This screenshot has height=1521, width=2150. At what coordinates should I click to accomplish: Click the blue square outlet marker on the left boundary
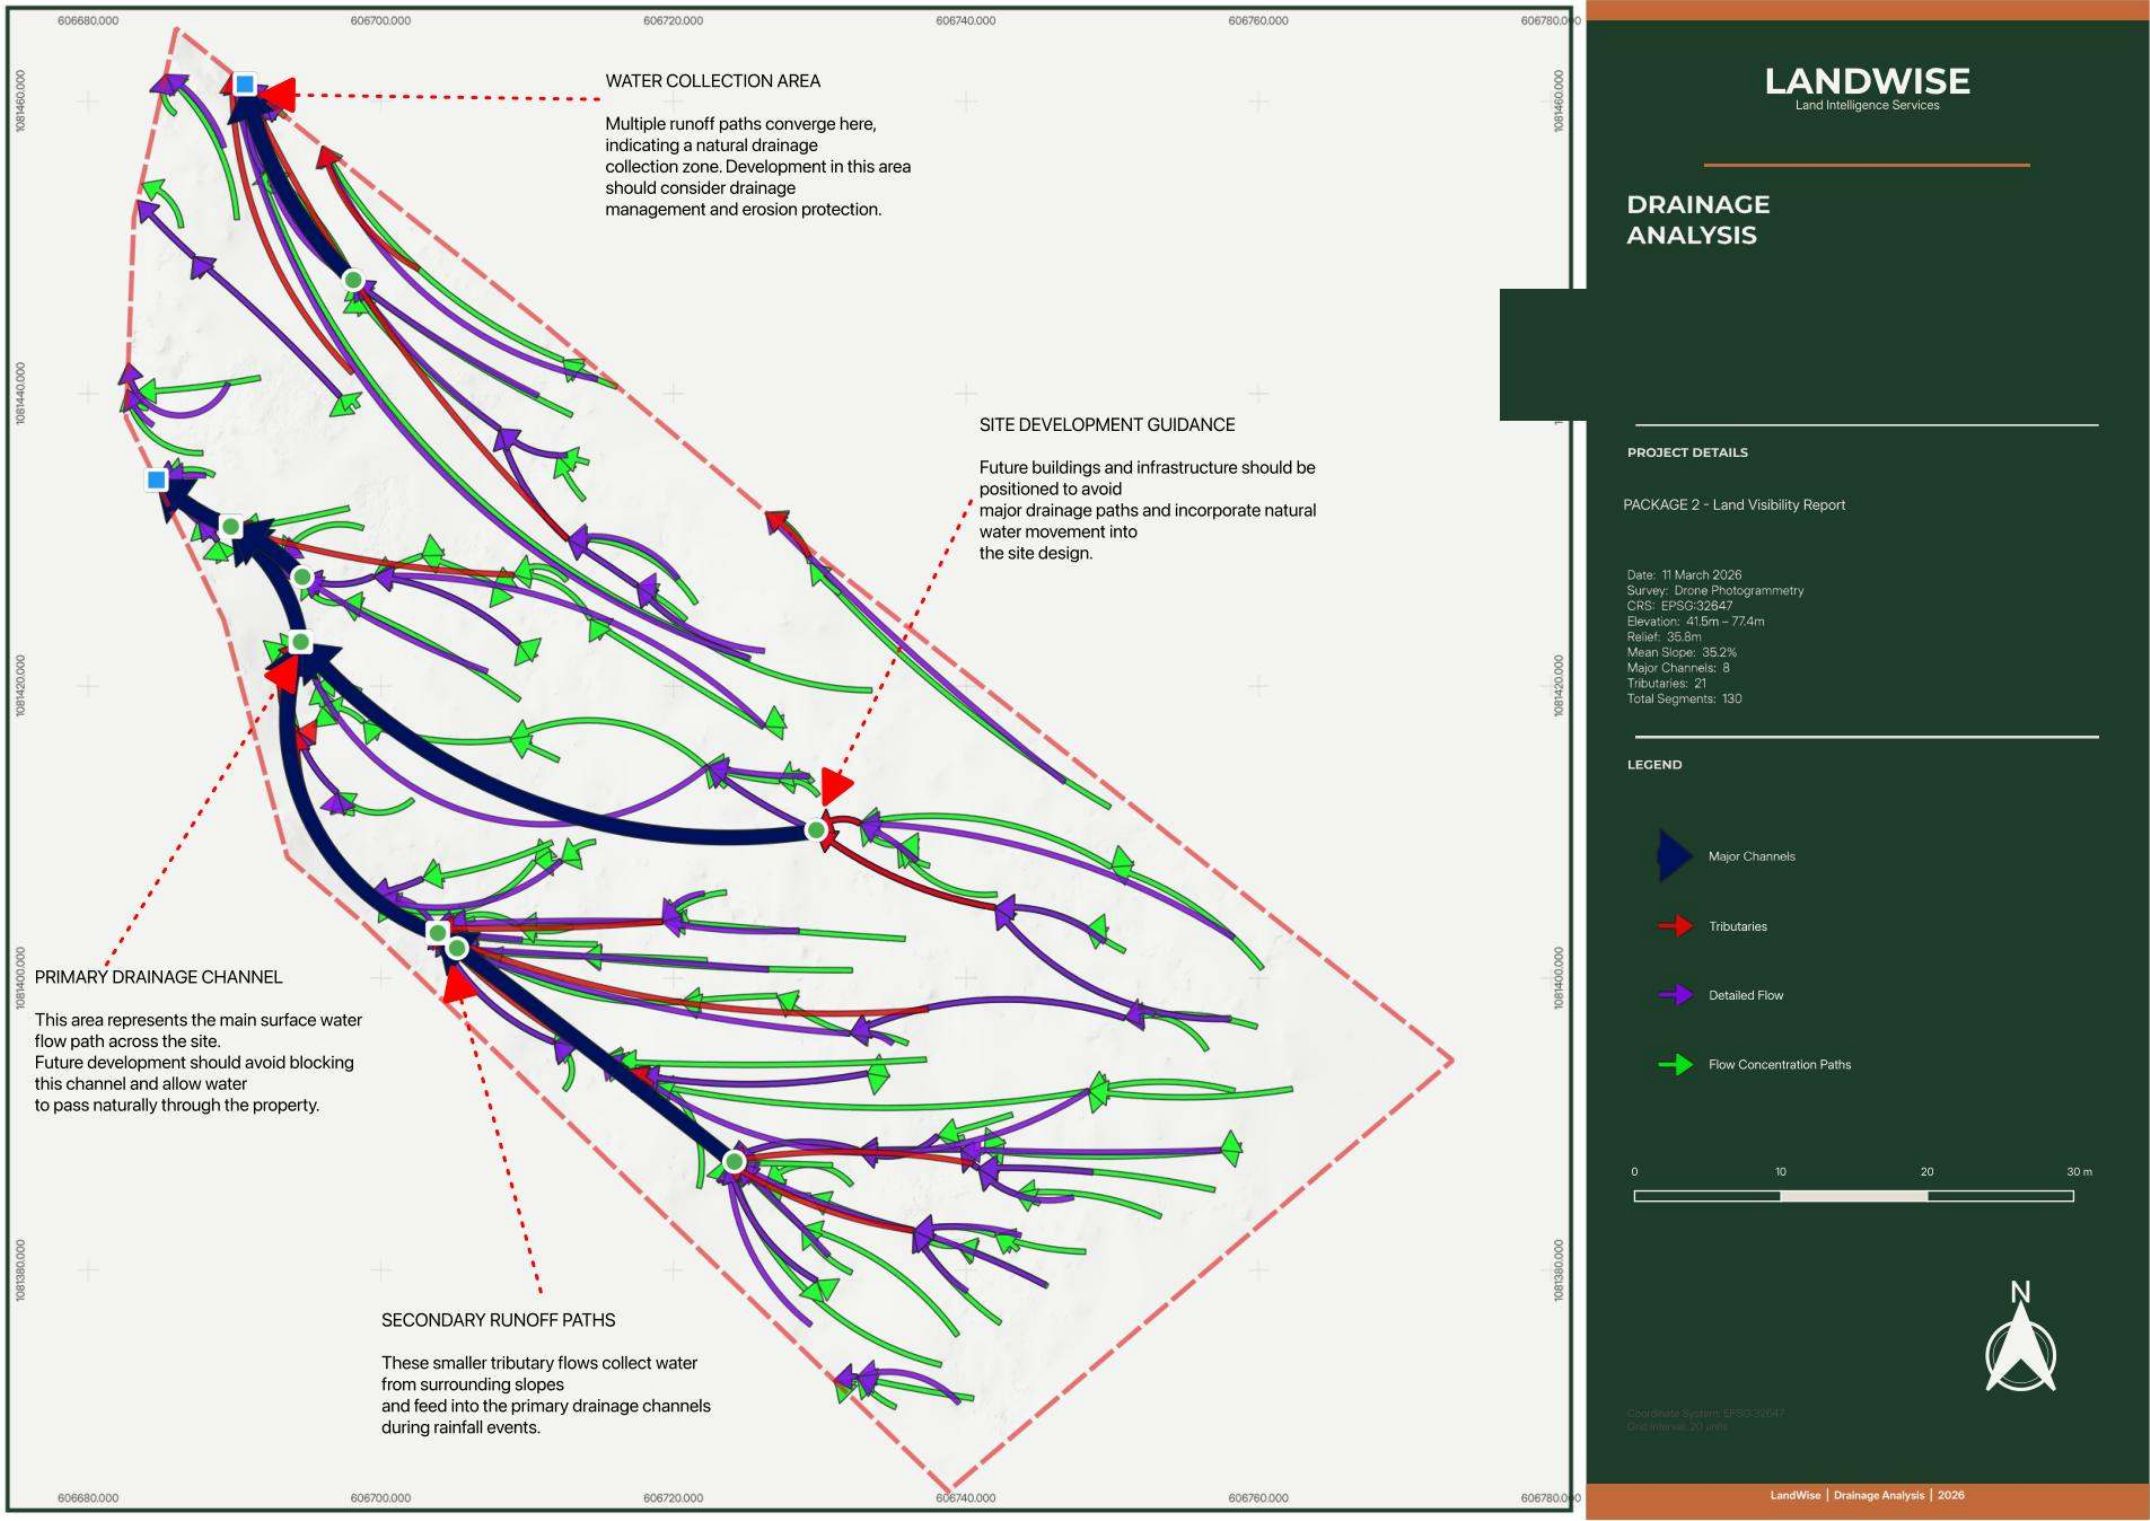(x=156, y=480)
